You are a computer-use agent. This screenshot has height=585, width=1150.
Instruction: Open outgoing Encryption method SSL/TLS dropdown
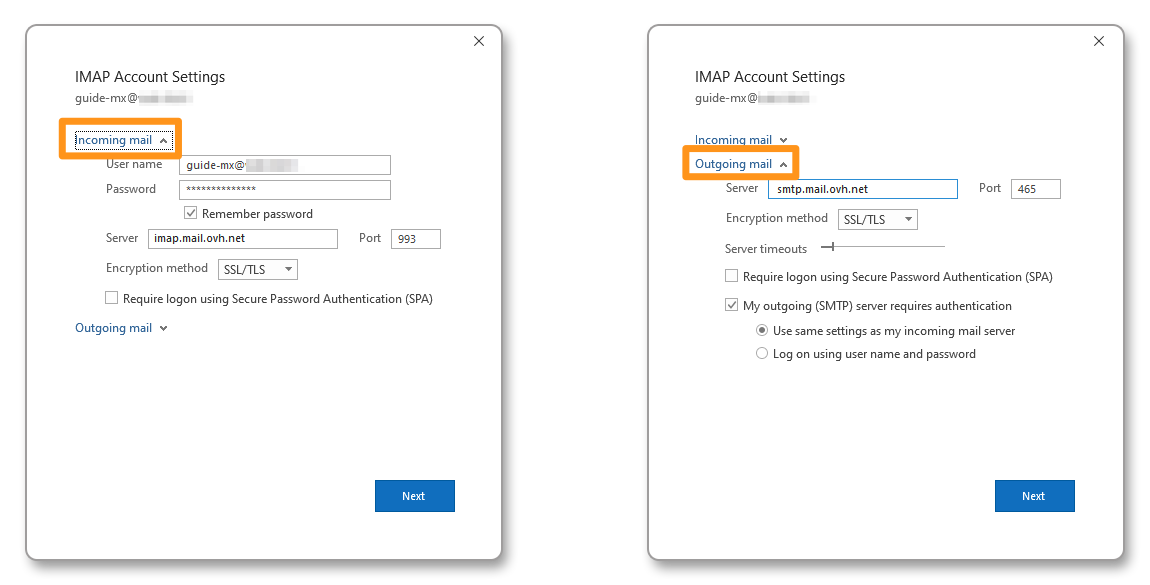click(x=877, y=219)
